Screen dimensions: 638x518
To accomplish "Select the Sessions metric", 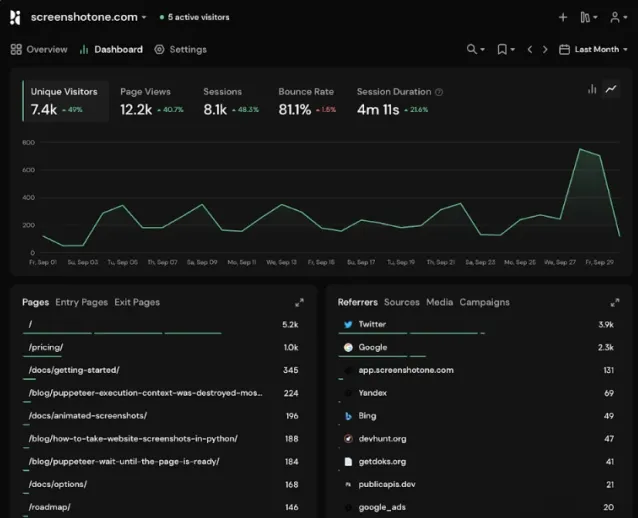I will pyautogui.click(x=231, y=101).
